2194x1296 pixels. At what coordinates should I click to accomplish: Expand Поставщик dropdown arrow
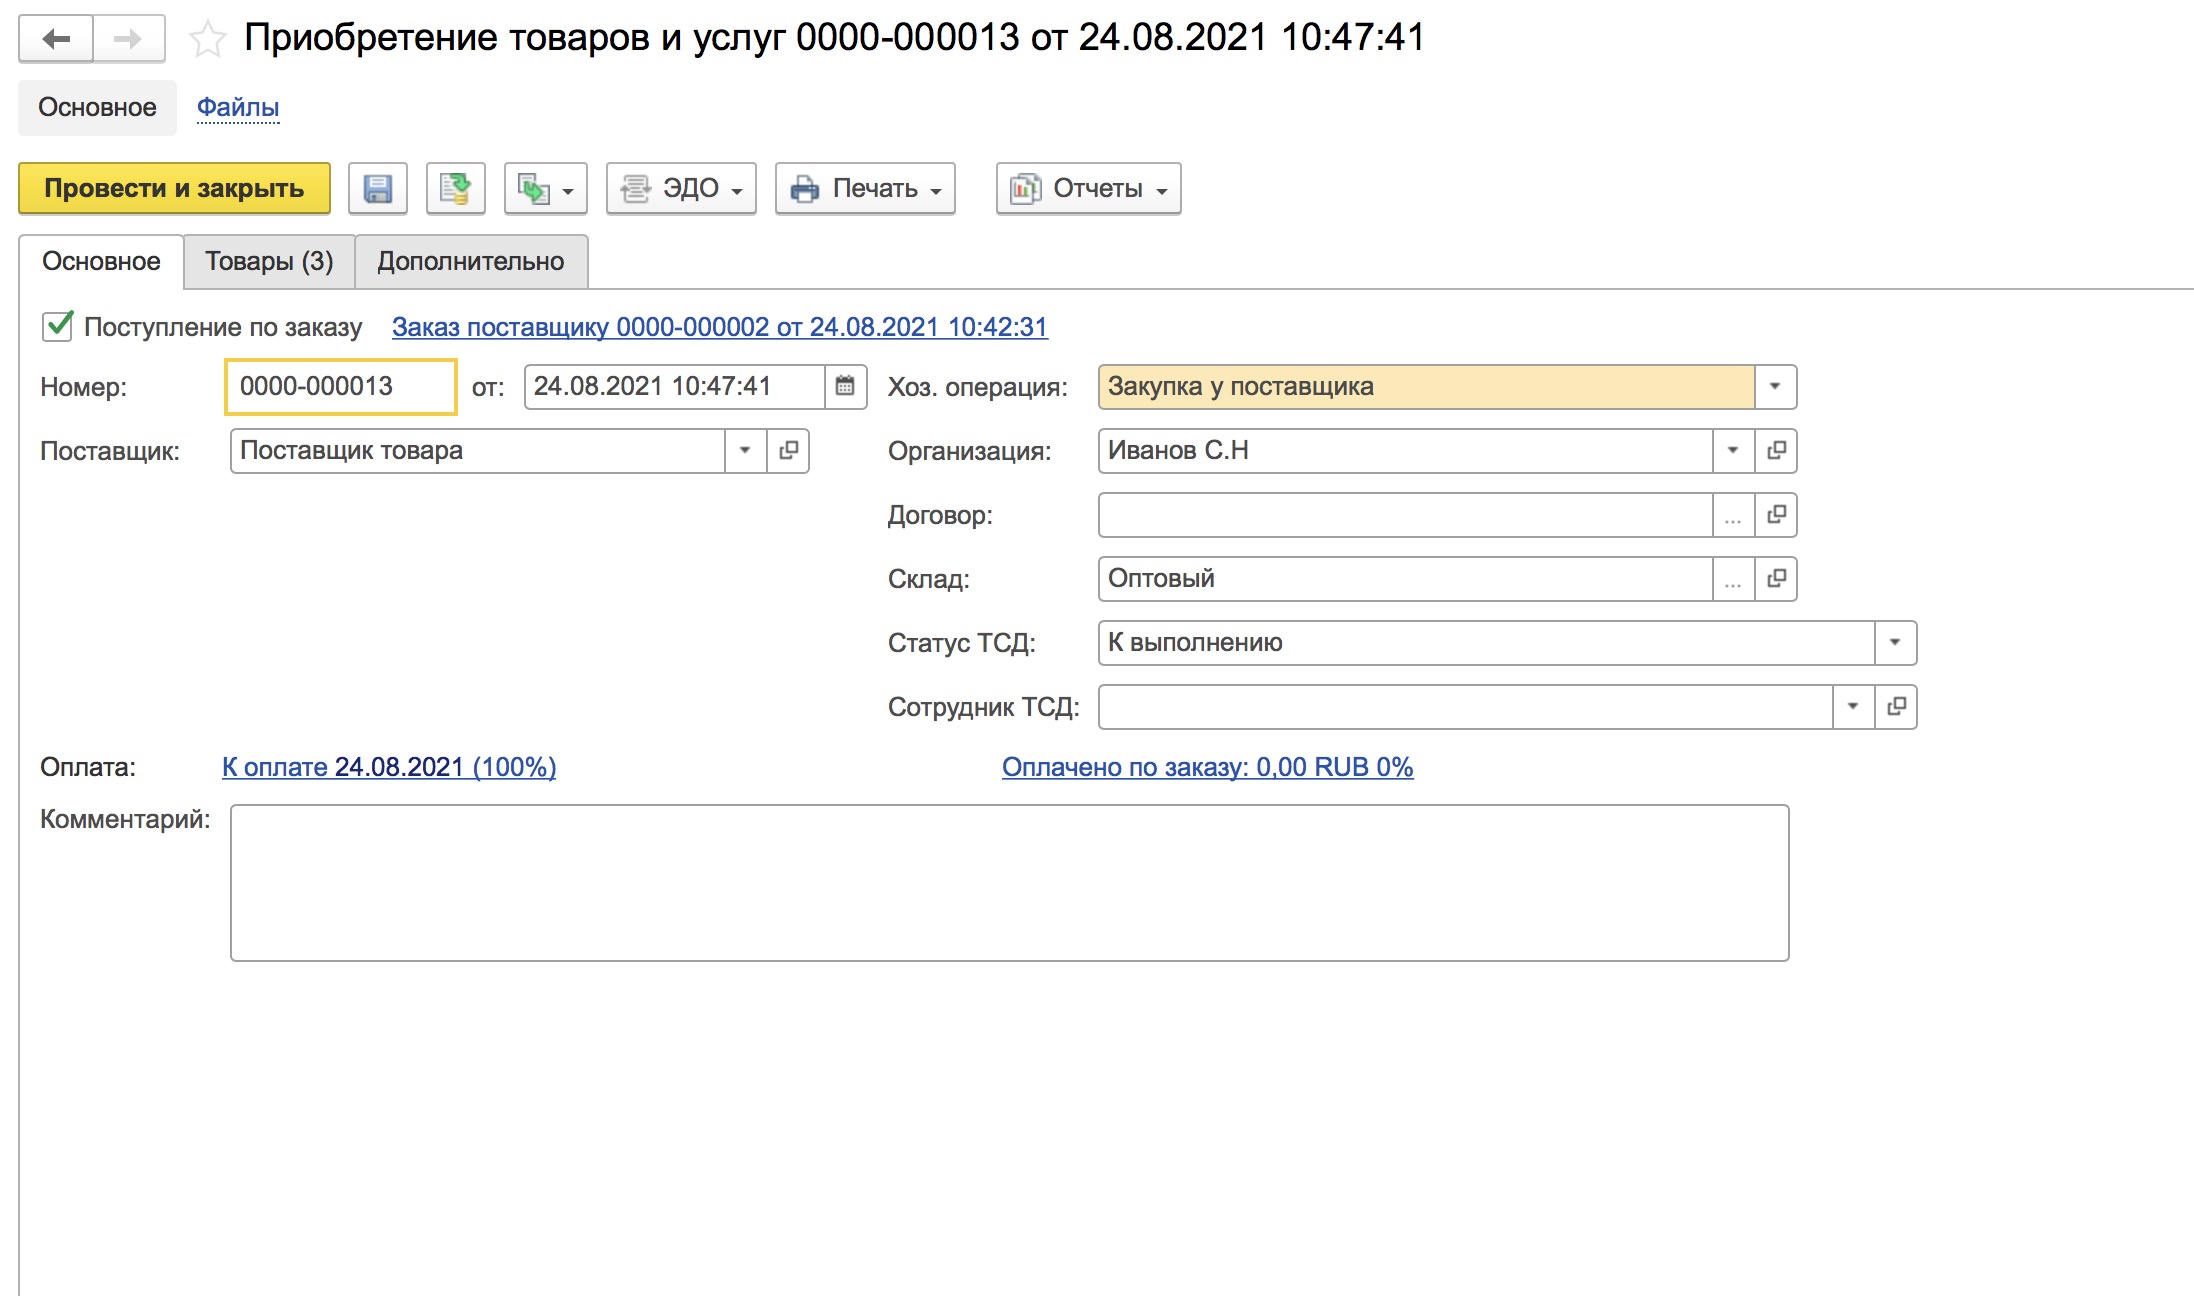(x=745, y=450)
